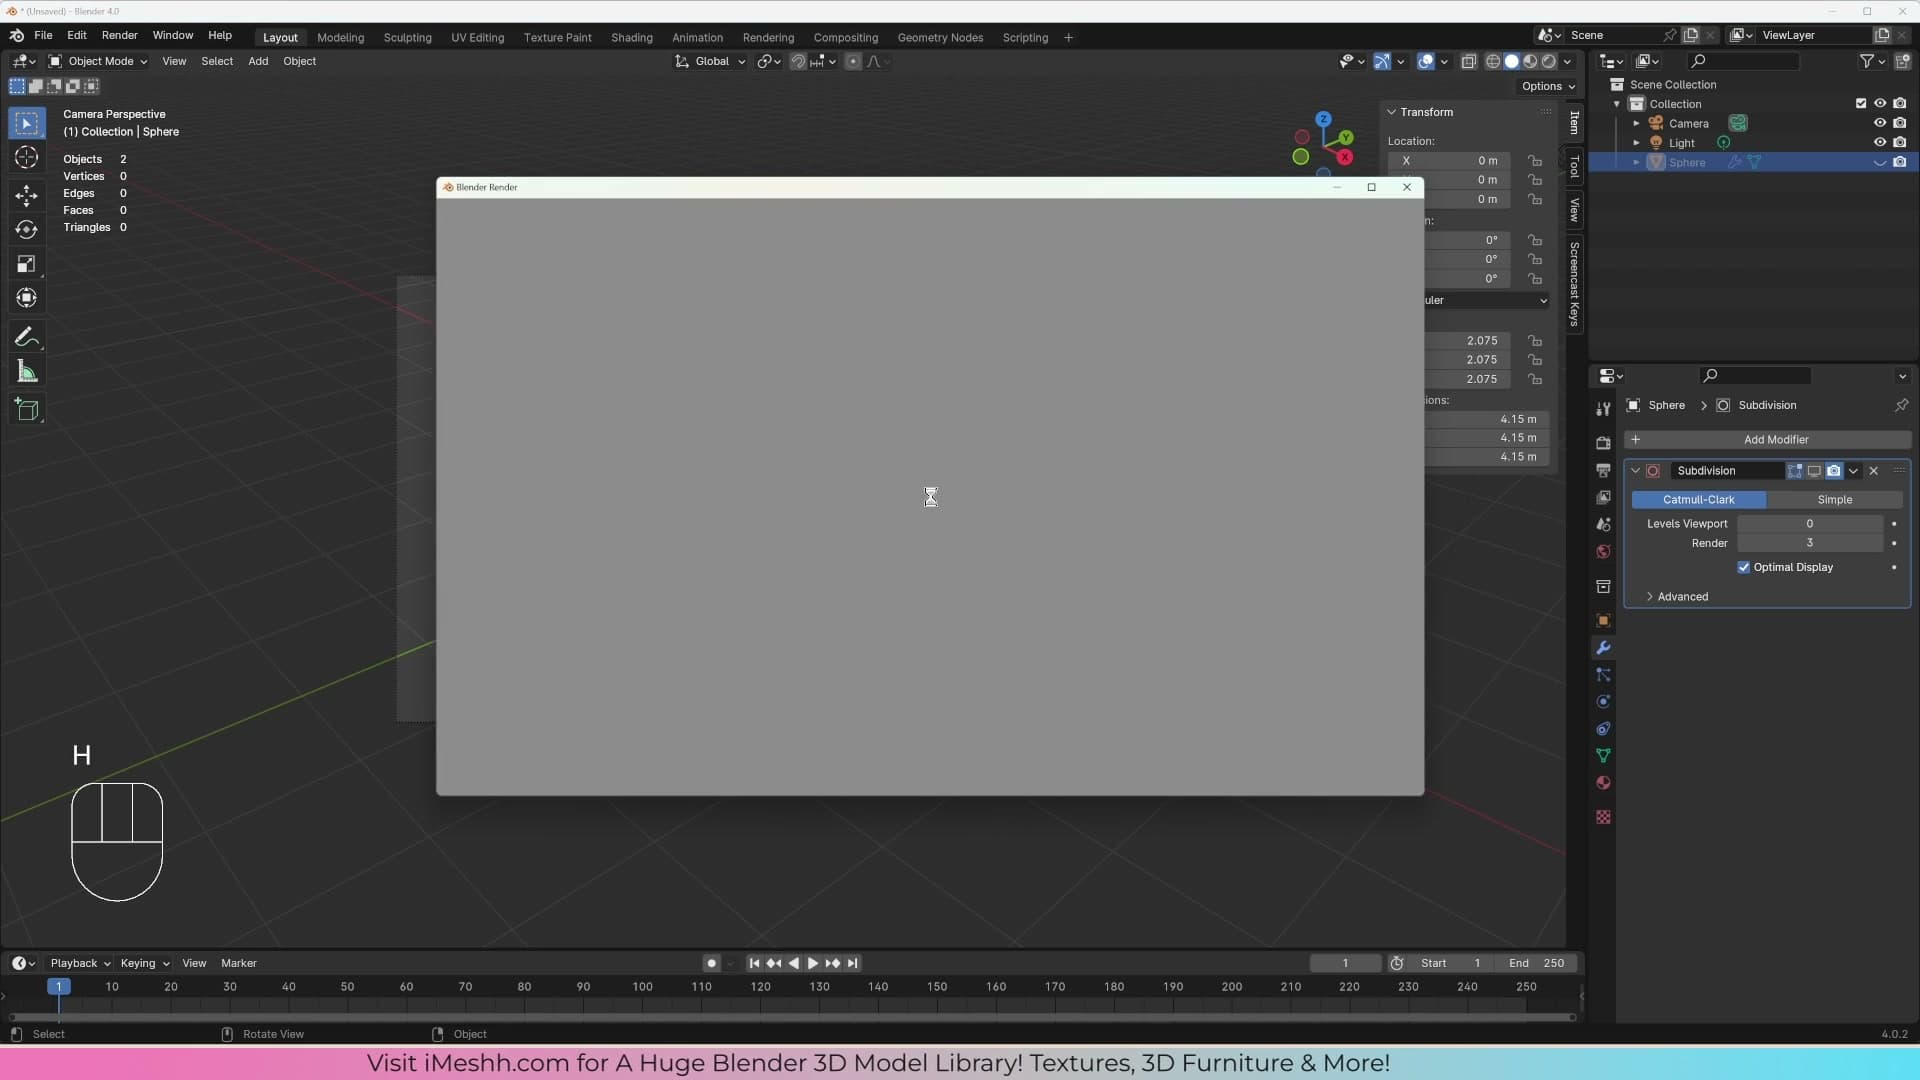Open Subdivision modifier extra options dropdown
Screen dimensions: 1920x1080
pyautogui.click(x=1854, y=471)
